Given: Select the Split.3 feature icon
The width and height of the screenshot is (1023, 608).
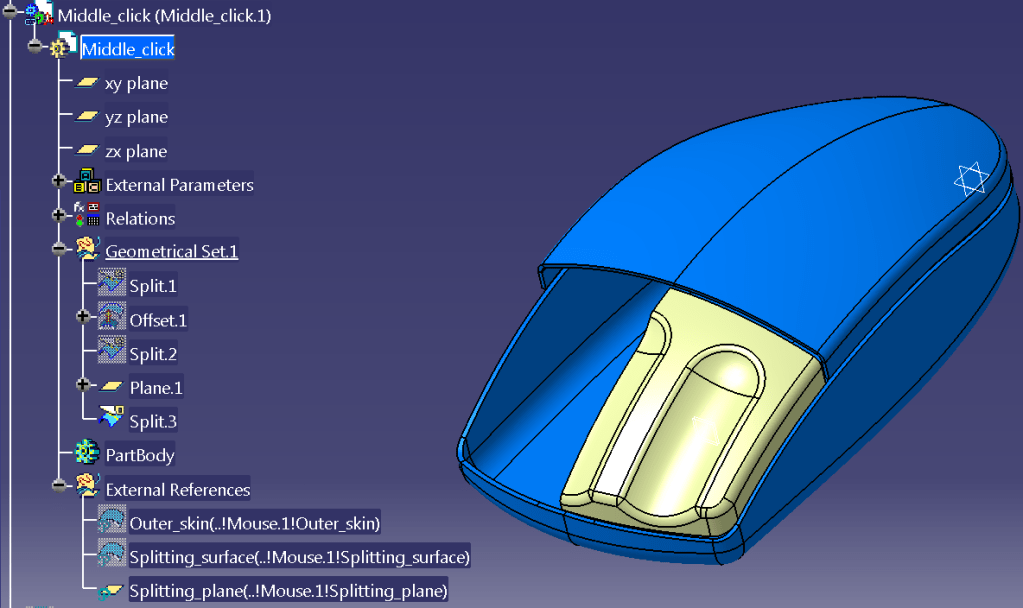Looking at the screenshot, I should [111, 421].
